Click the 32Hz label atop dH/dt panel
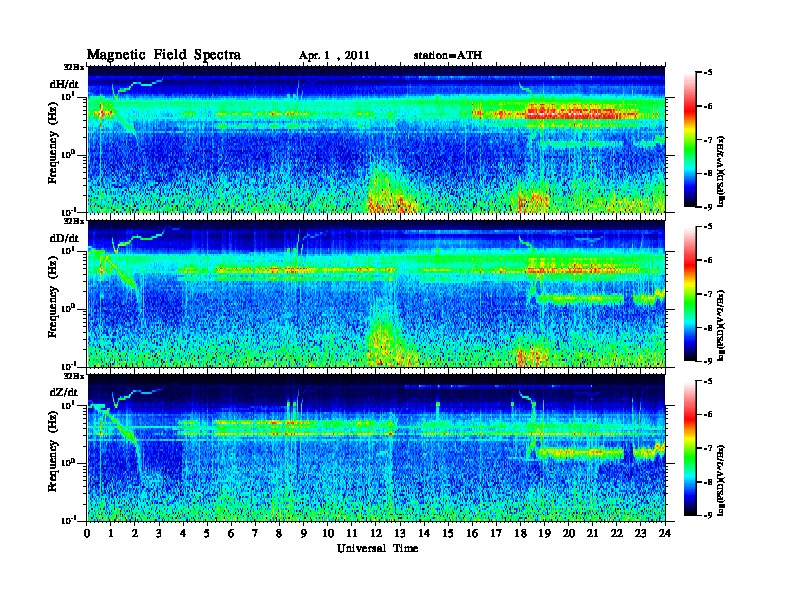The height and width of the screenshot is (612, 792). (74, 67)
